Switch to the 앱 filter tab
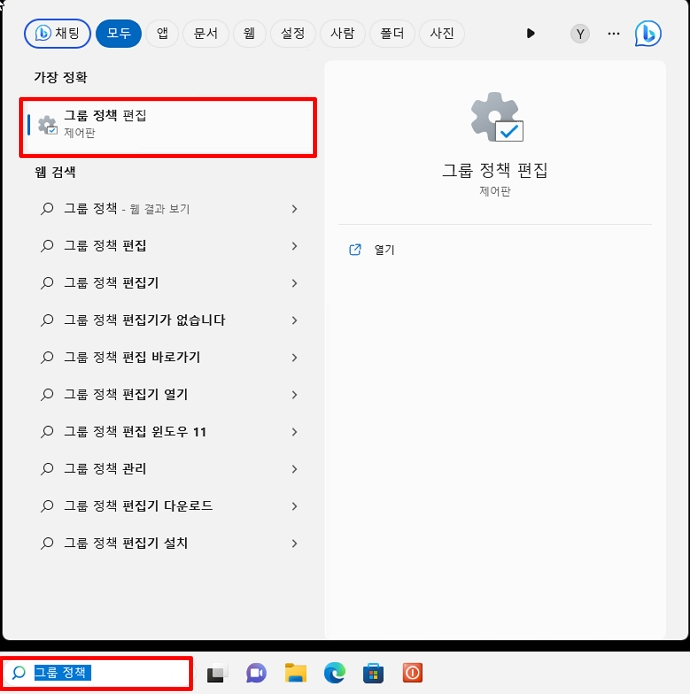 point(162,34)
